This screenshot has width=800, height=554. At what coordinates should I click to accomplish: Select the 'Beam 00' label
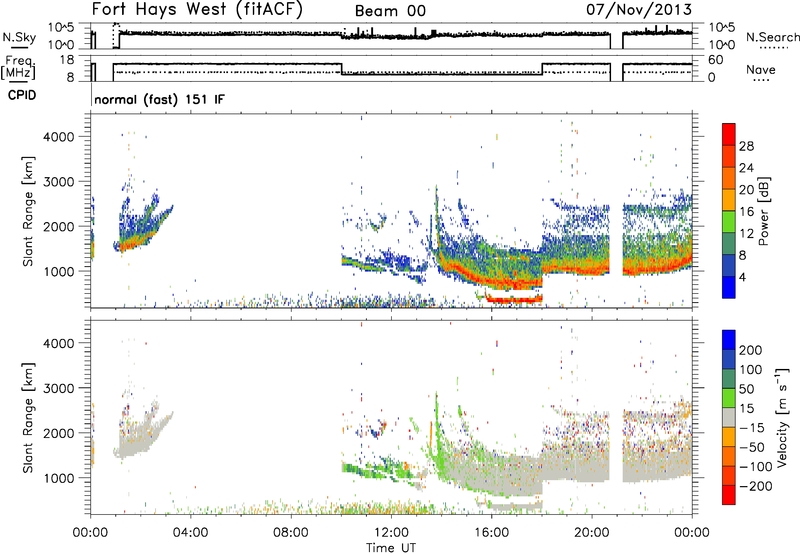click(390, 11)
